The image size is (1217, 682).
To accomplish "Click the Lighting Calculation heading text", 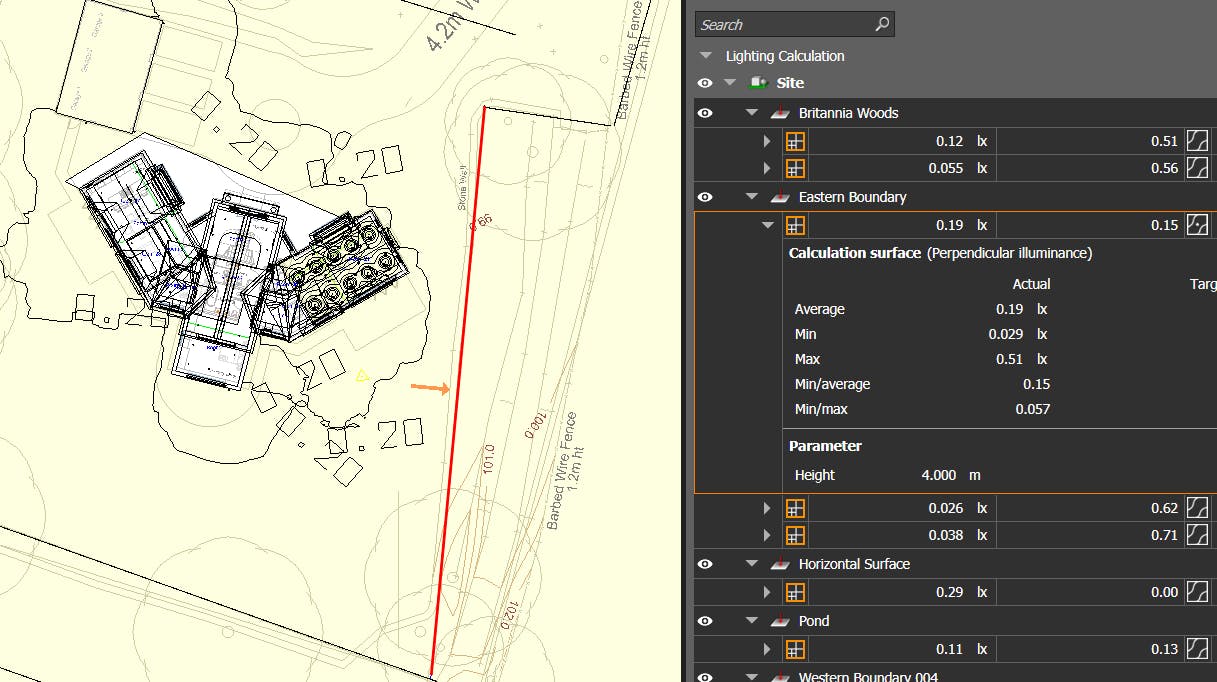I will [x=785, y=56].
